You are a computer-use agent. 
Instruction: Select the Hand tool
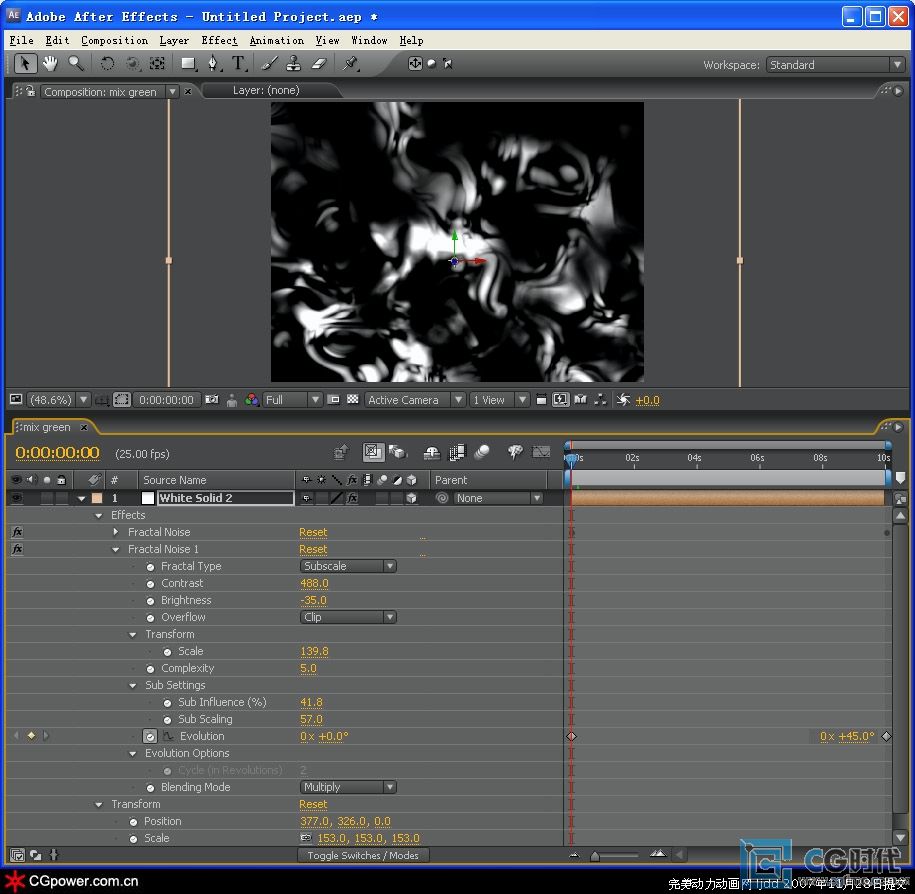tap(50, 64)
